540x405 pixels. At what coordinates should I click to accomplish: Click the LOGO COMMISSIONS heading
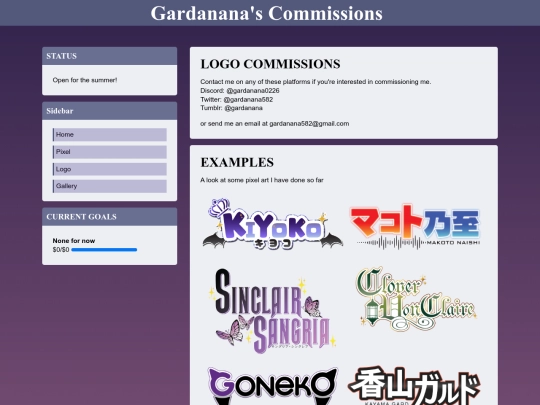(270, 64)
